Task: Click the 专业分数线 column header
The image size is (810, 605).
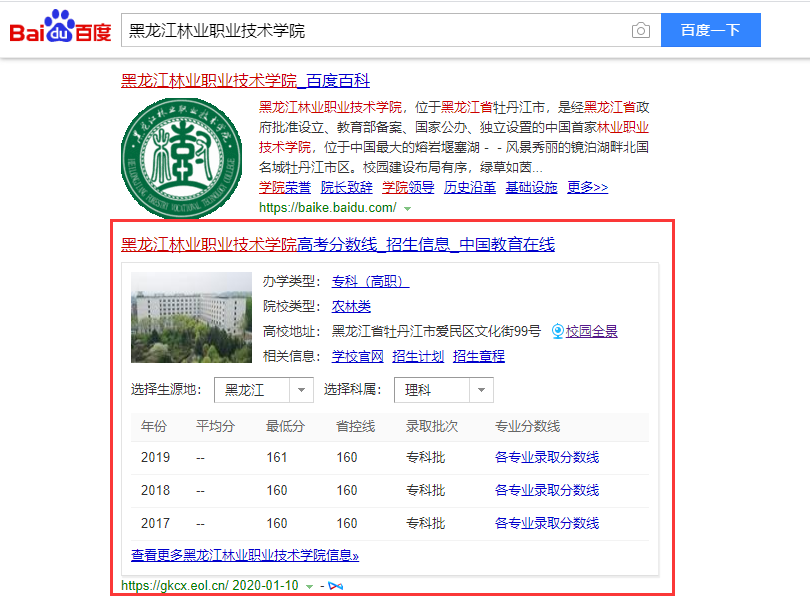Action: [527, 426]
